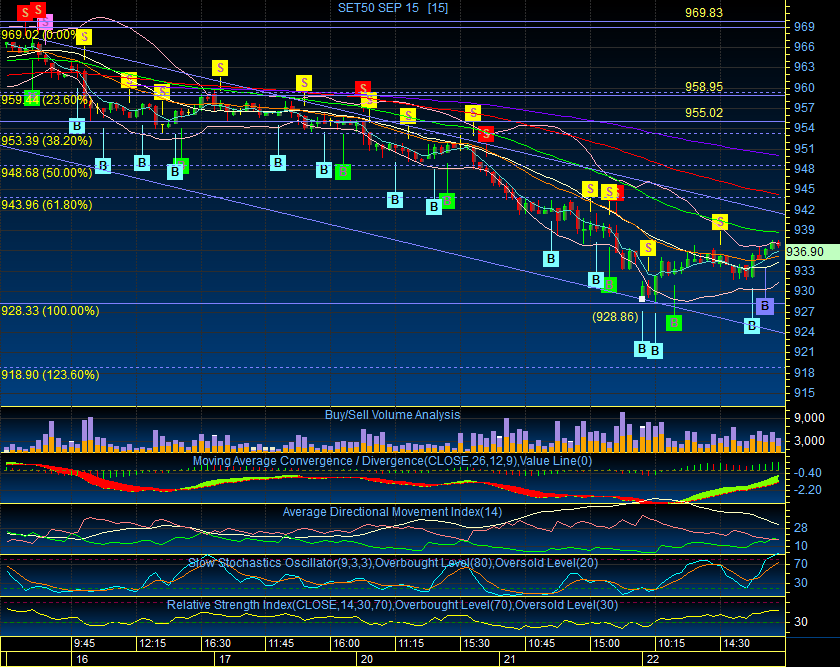Image resolution: width=840 pixels, height=667 pixels.
Task: Click the rightmost cyan B marker
Action: pyautogui.click(x=752, y=325)
